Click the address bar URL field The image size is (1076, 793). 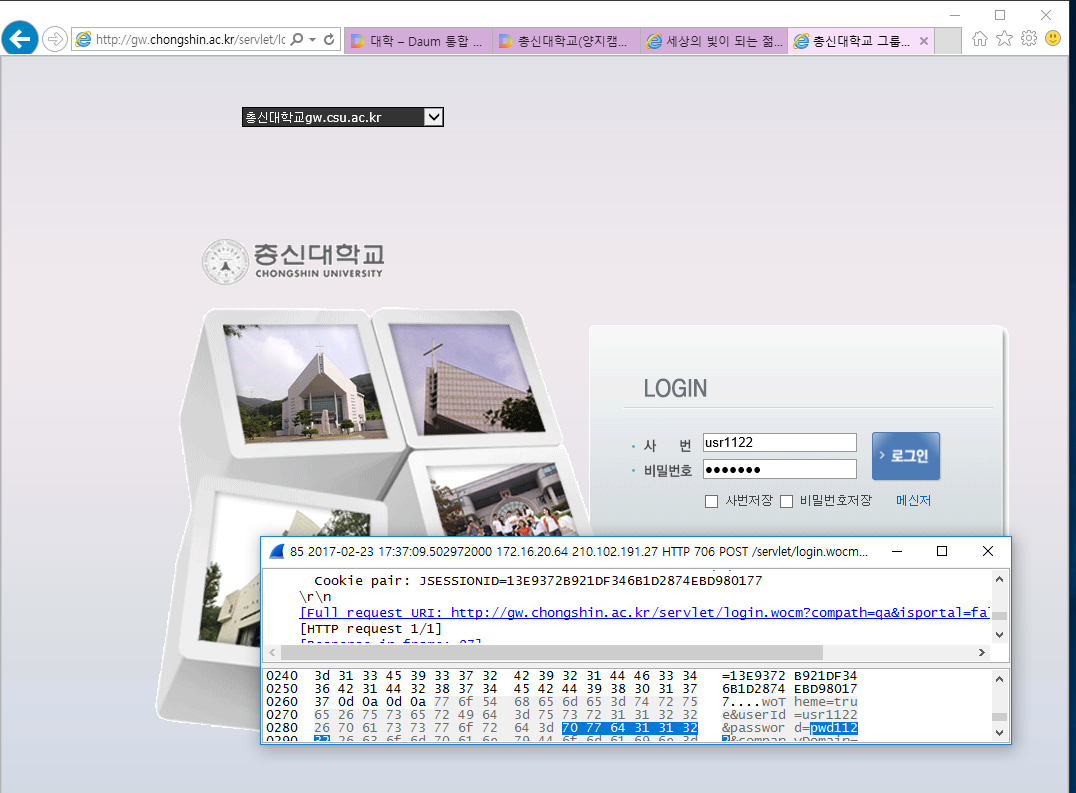190,40
